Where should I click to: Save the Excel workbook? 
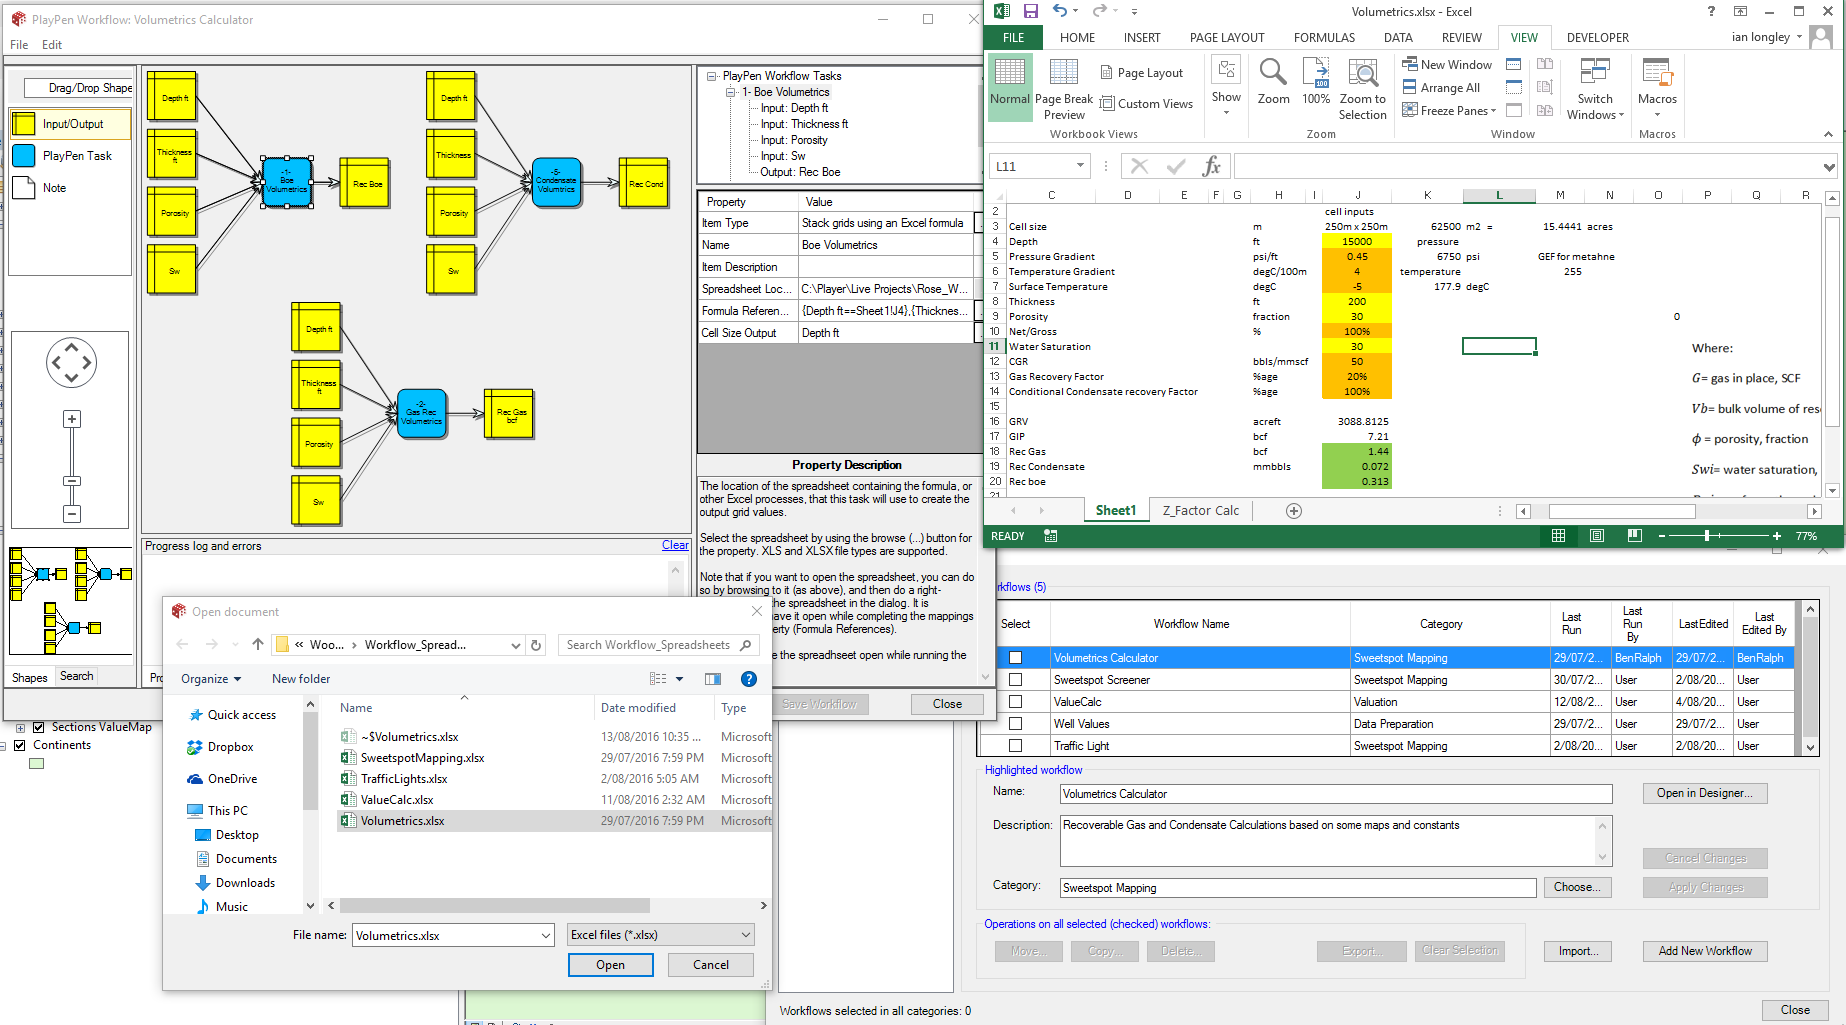tap(1030, 12)
